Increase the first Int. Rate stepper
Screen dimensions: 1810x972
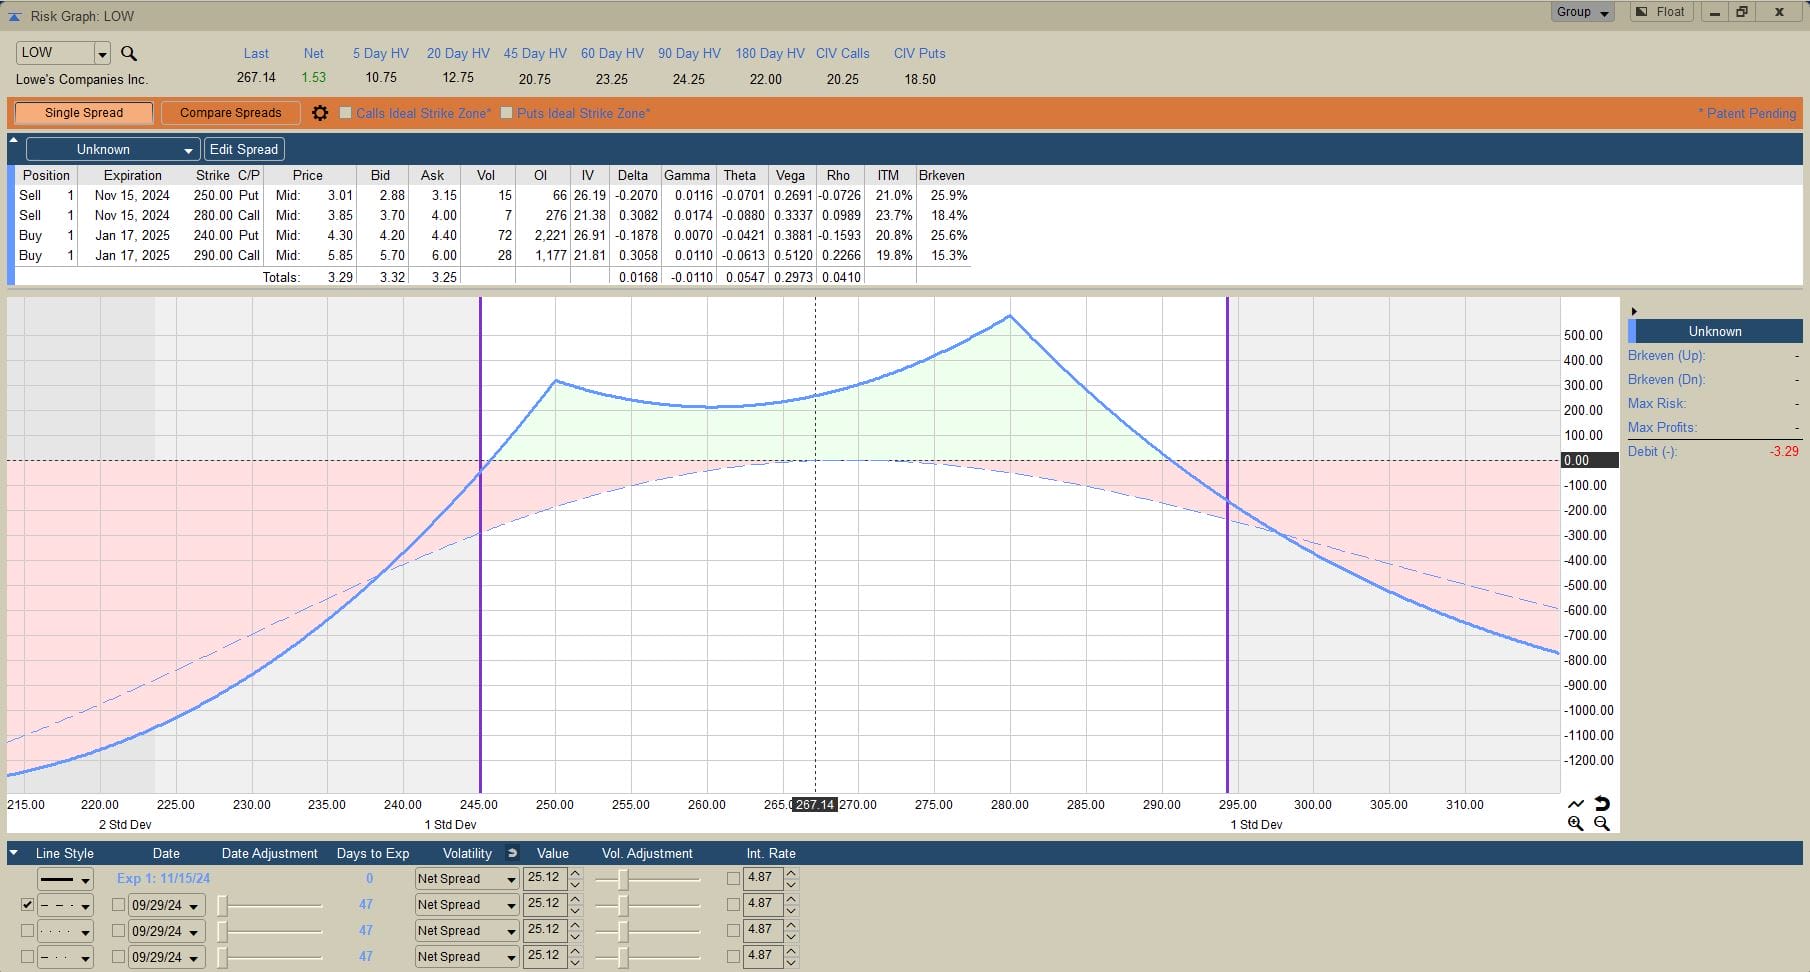[x=791, y=873]
